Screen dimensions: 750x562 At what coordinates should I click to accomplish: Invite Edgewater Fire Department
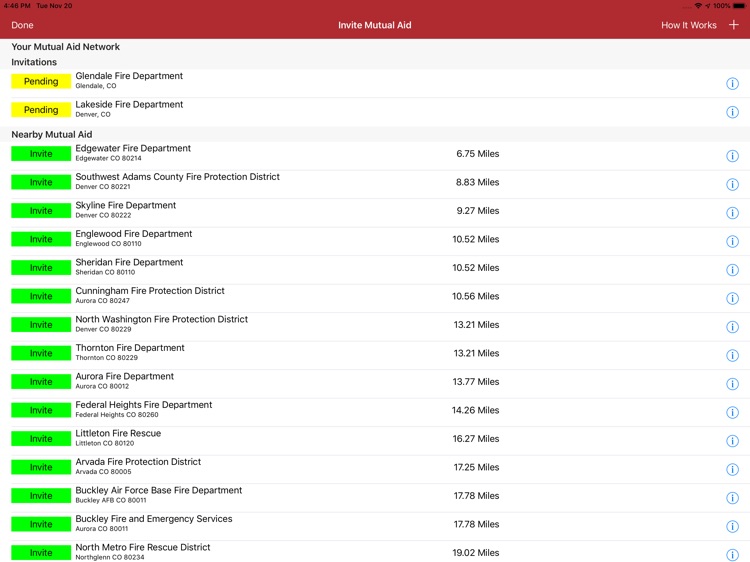point(41,154)
